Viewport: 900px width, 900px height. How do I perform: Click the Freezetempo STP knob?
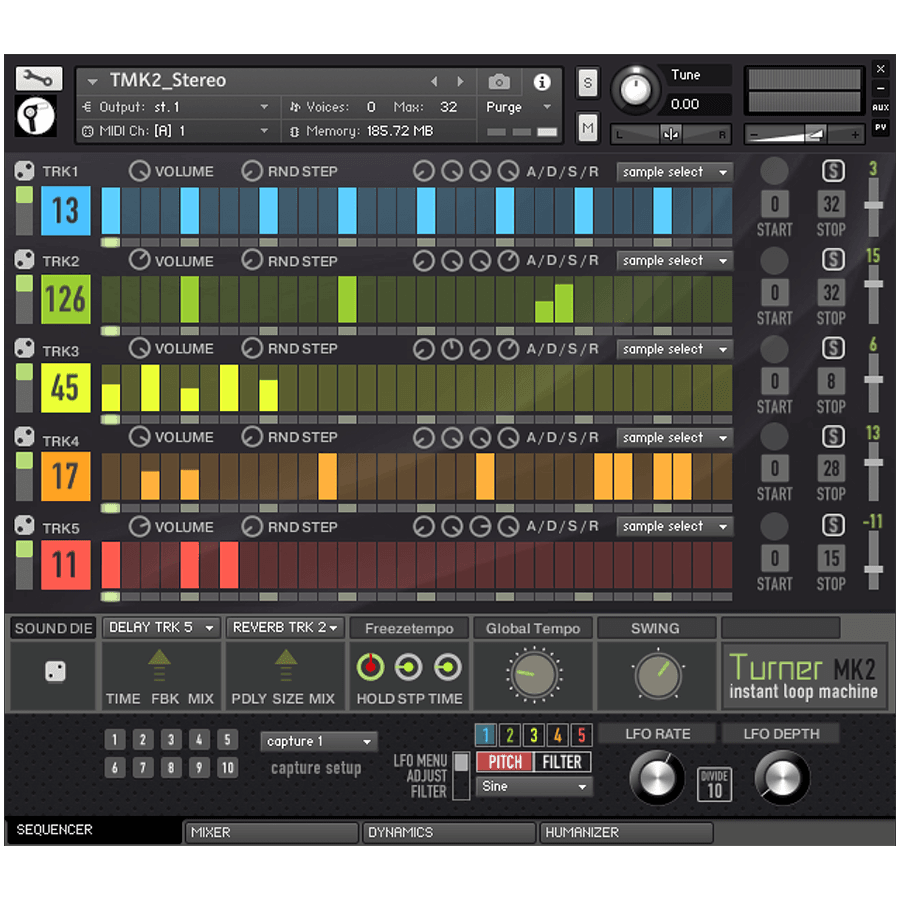(408, 668)
